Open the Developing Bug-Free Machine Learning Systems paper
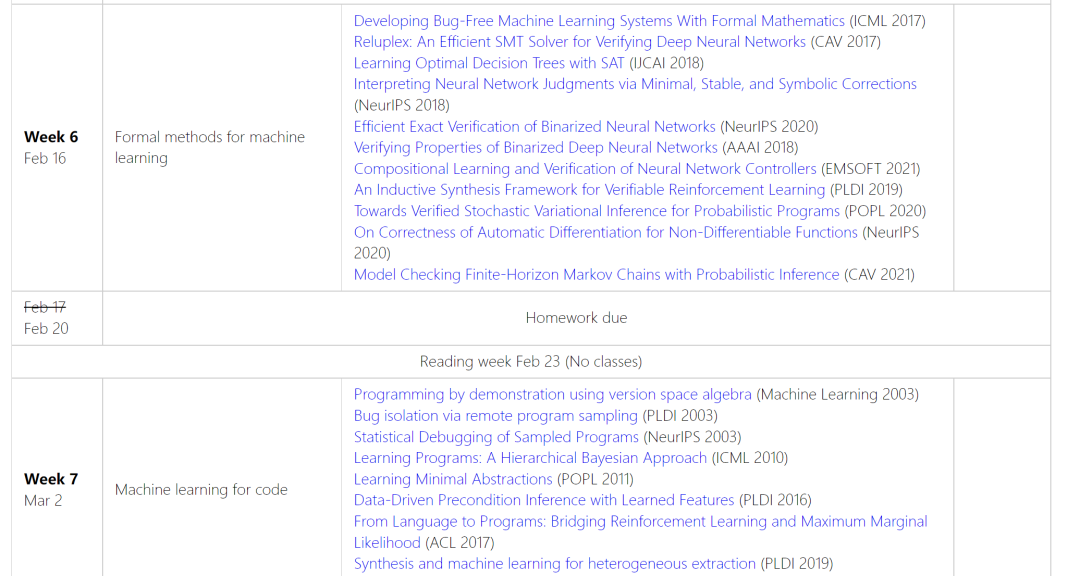This screenshot has height=576, width=1080. tap(599, 21)
